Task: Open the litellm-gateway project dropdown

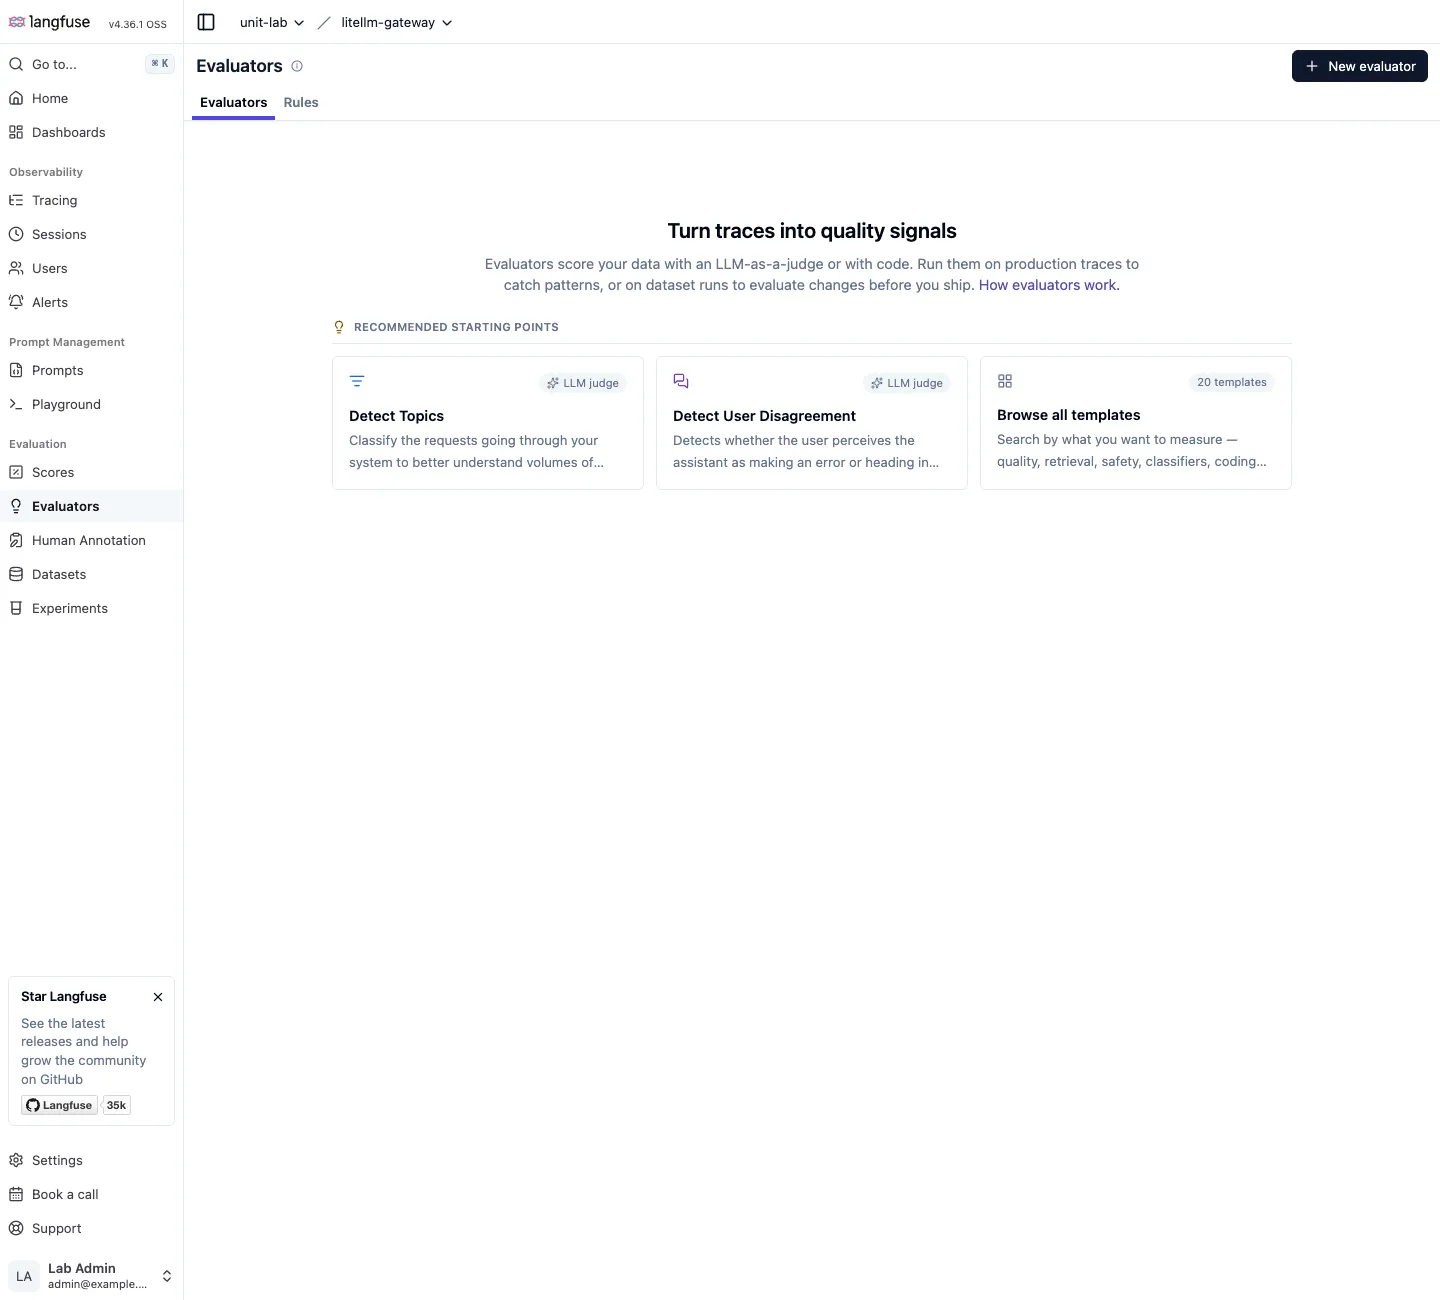Action: [x=397, y=22]
